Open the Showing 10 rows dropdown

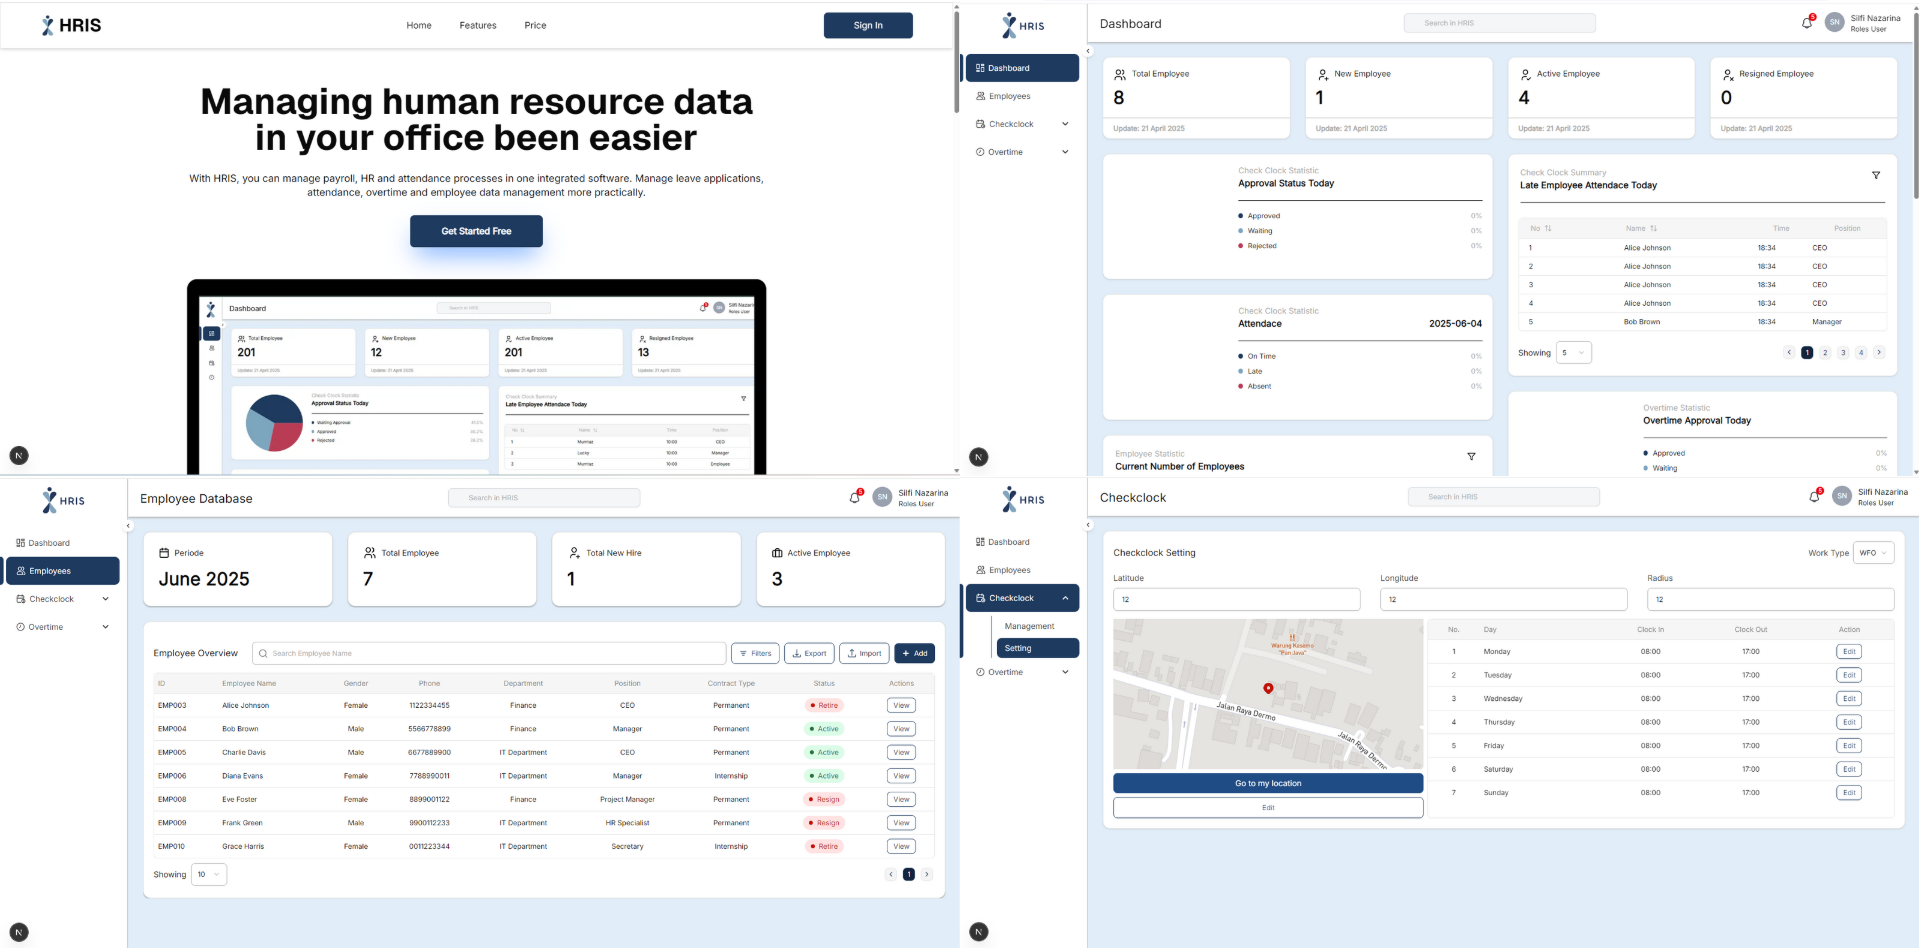click(209, 874)
